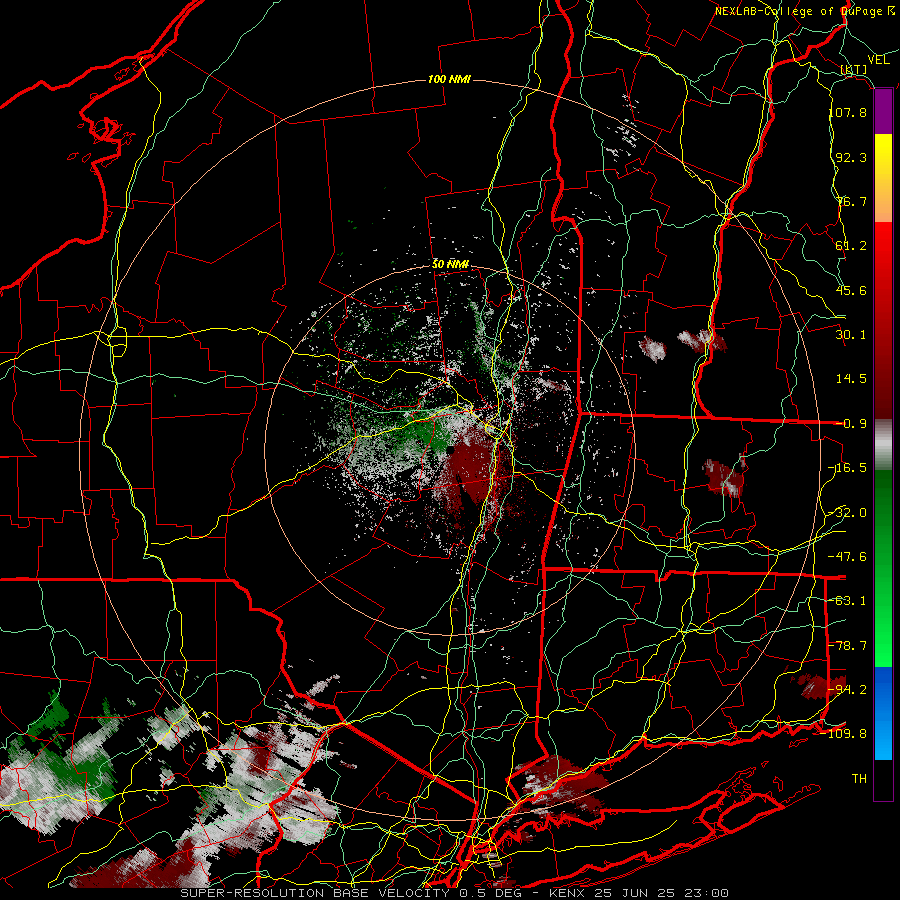Pick the gray near-zero segment of color bar
This screenshot has height=900, width=900.
pyautogui.click(x=883, y=445)
